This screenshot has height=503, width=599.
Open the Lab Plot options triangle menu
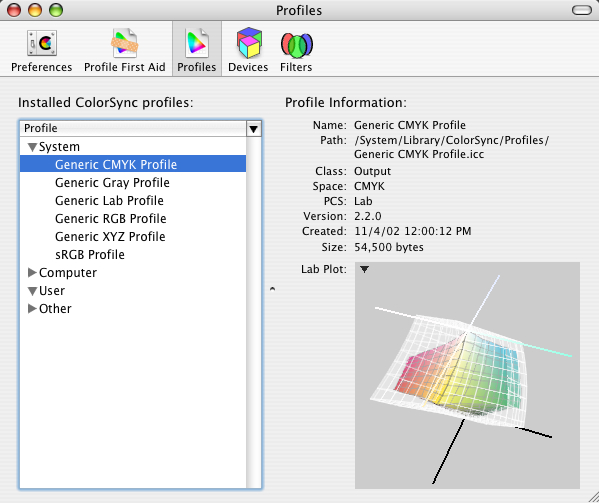[364, 269]
